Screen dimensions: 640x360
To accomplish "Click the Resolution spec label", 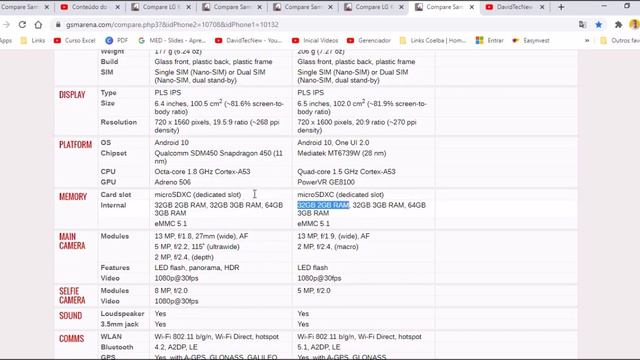I will (119, 122).
